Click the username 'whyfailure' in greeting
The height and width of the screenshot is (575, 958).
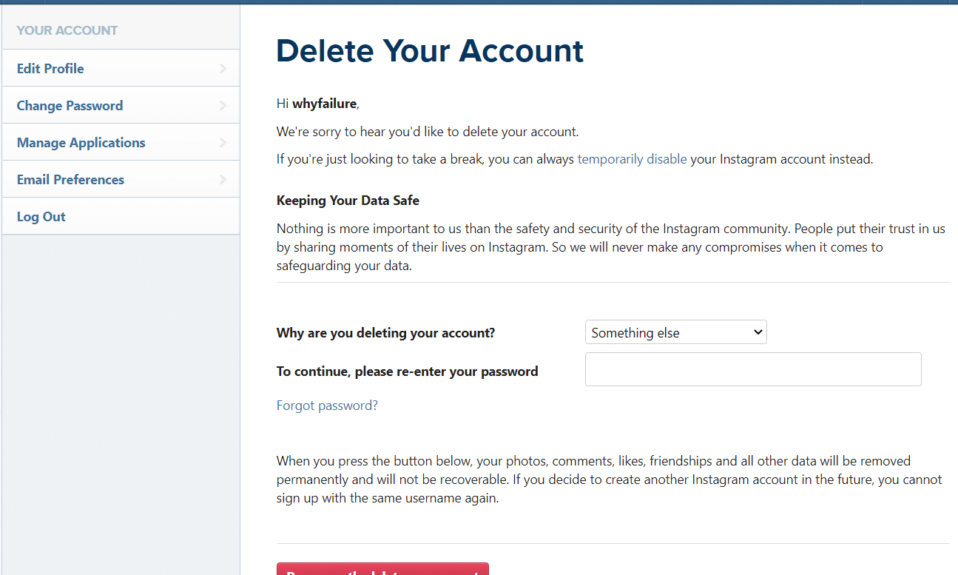pos(324,103)
